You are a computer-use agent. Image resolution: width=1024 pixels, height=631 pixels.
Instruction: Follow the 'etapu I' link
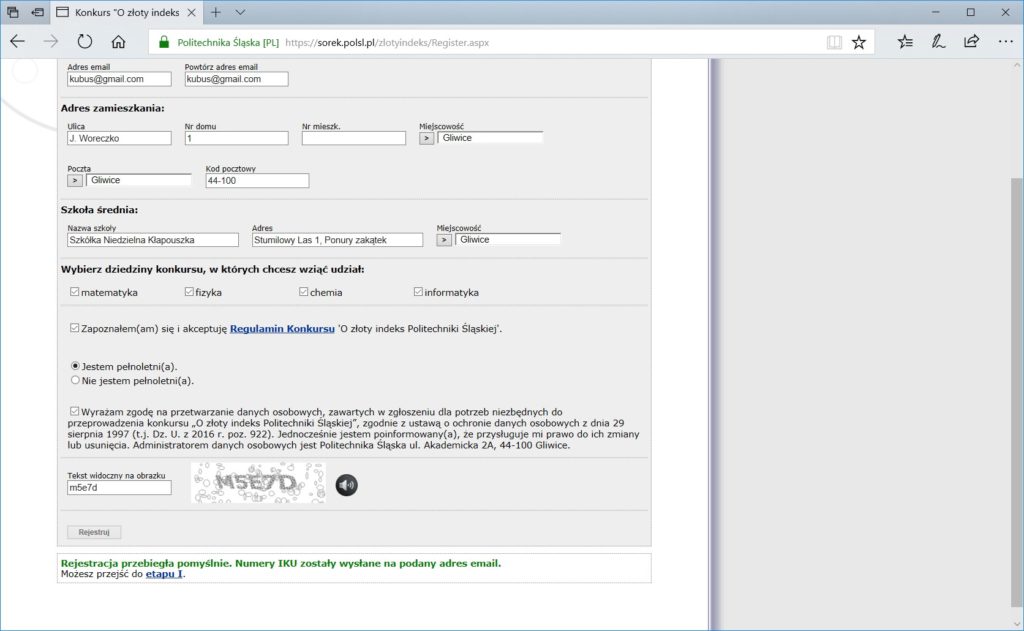click(x=165, y=574)
